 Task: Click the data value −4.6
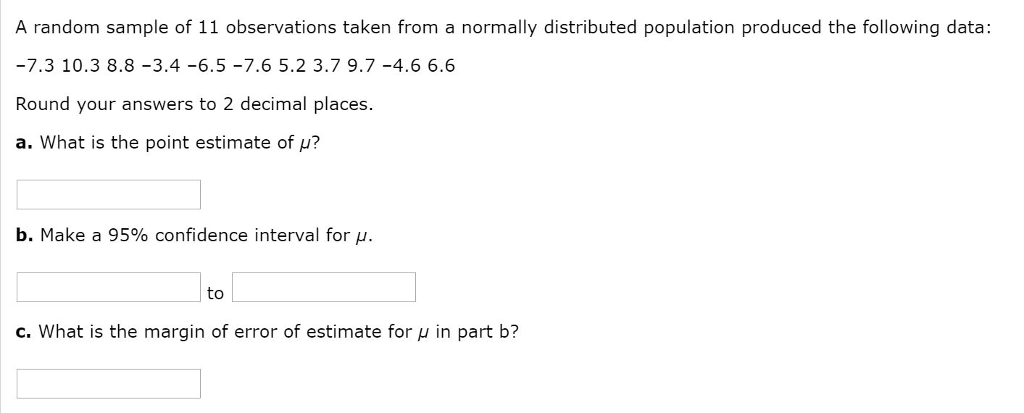tap(401, 66)
